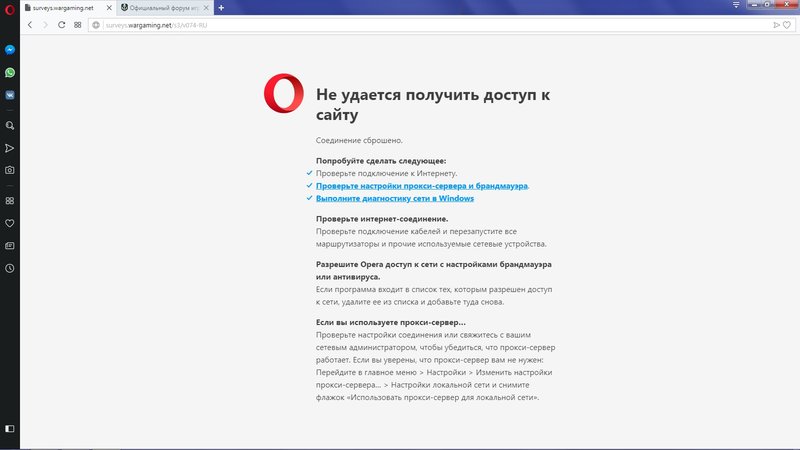Expand the tab list menu in title bar
800x450 pixels.
click(x=736, y=8)
